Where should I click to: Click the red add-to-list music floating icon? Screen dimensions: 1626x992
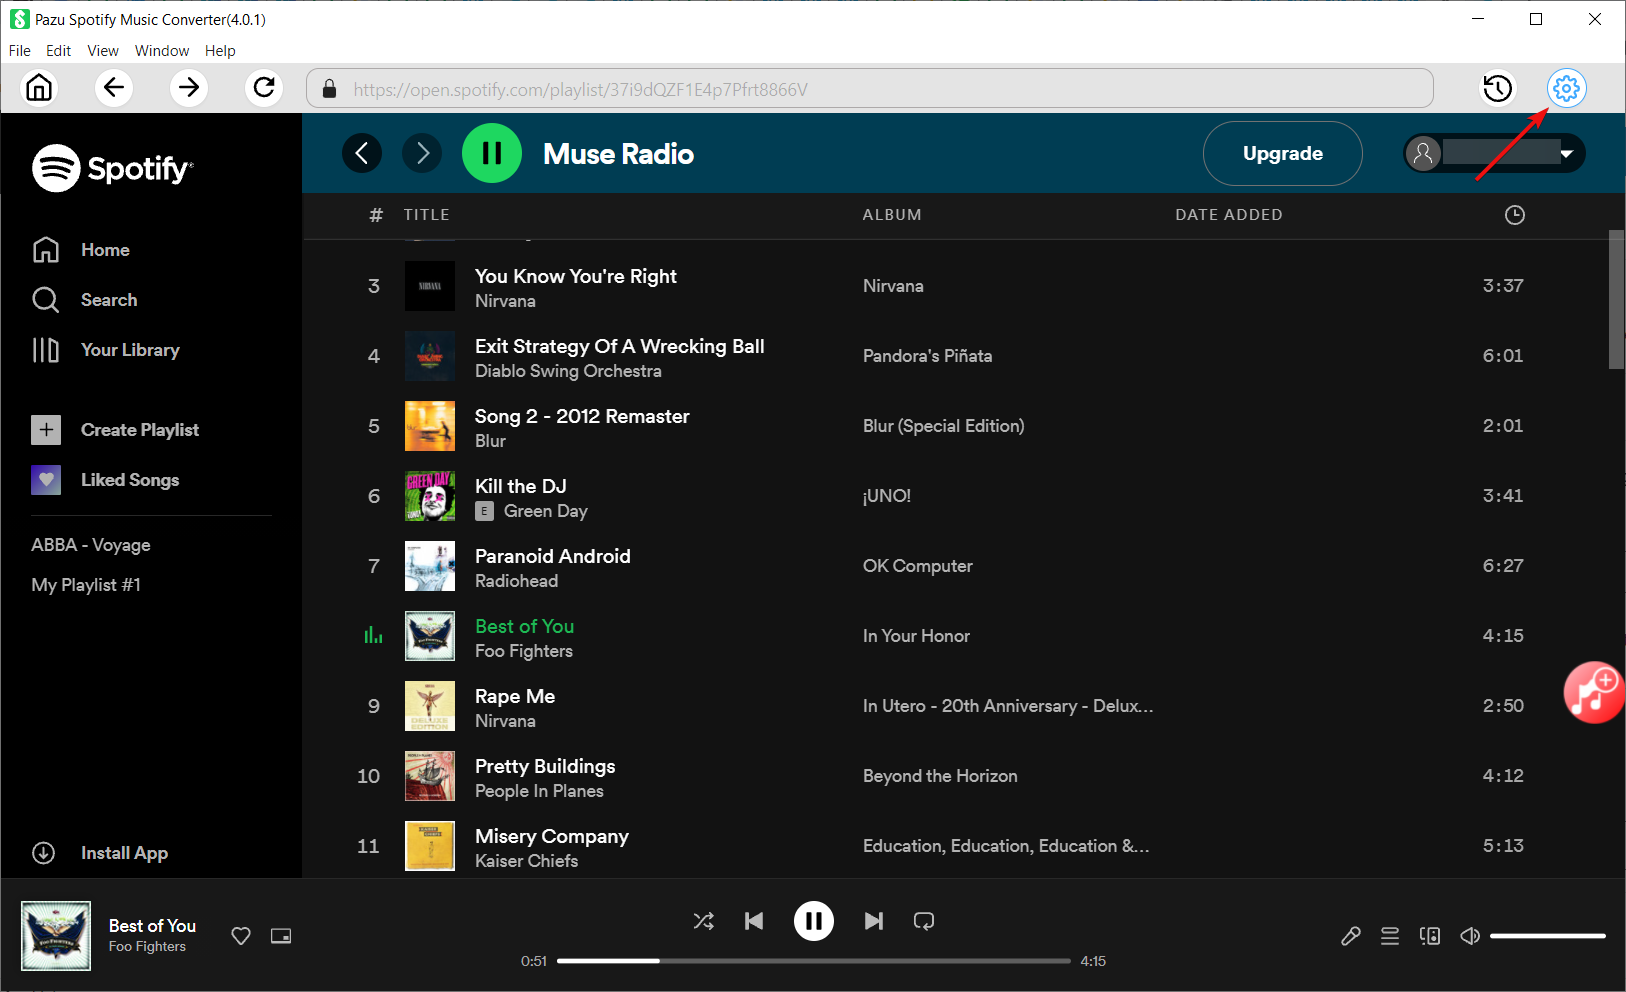1594,692
